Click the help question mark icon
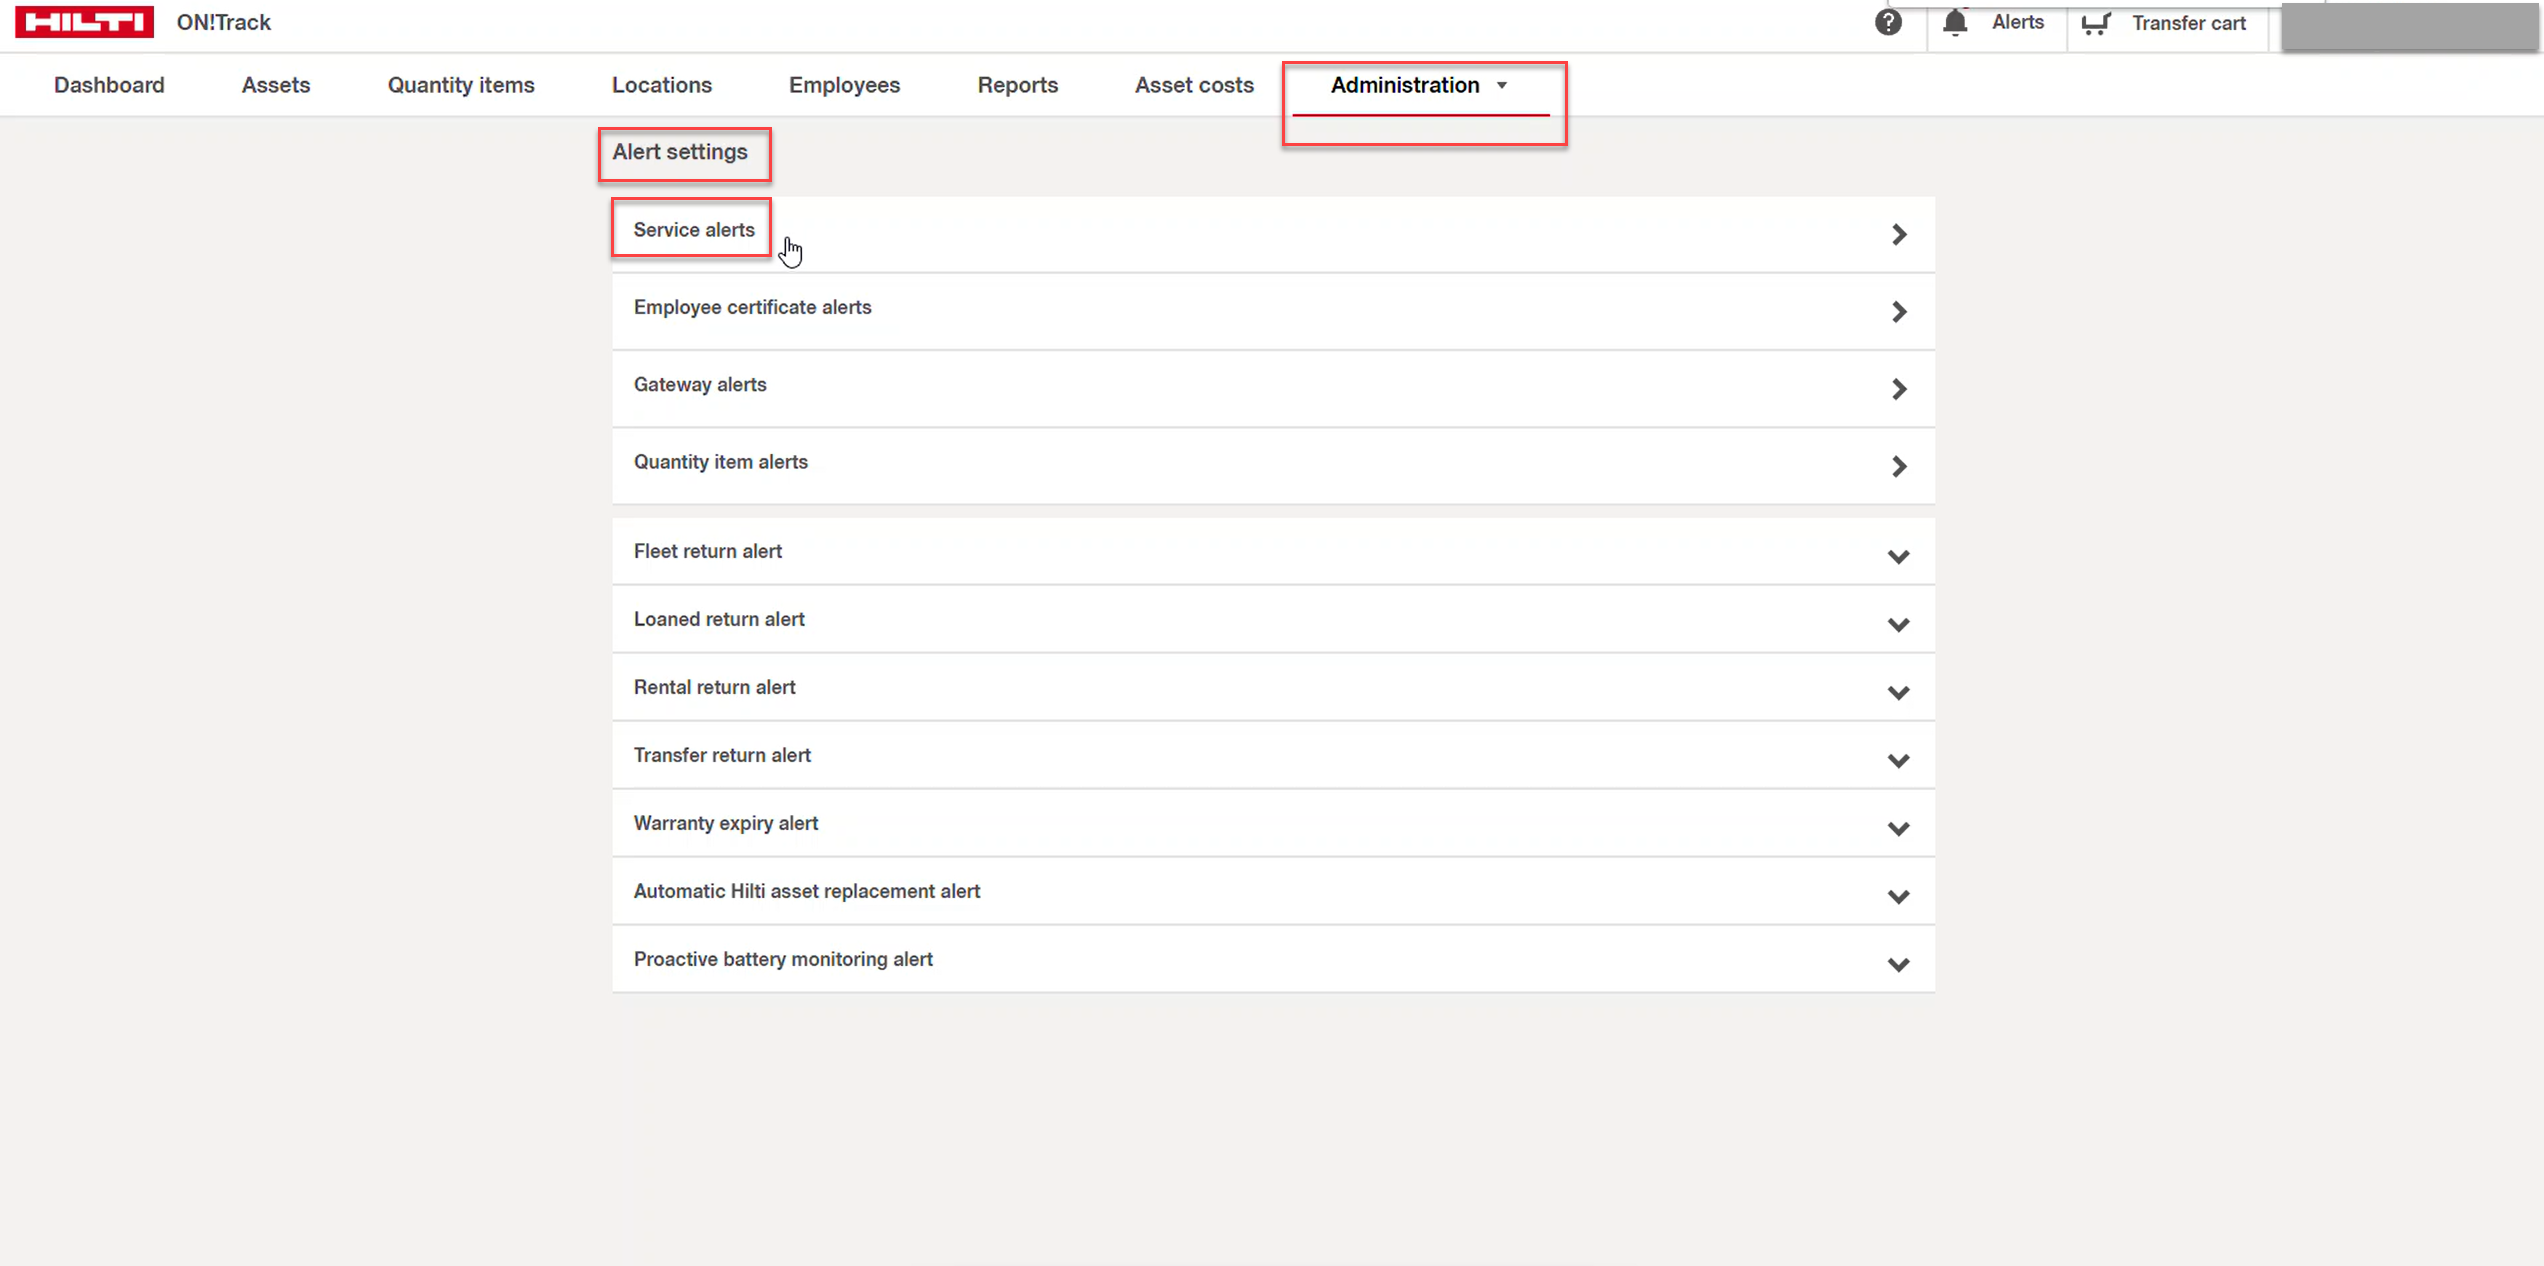This screenshot has height=1266, width=2544. 1888,22
